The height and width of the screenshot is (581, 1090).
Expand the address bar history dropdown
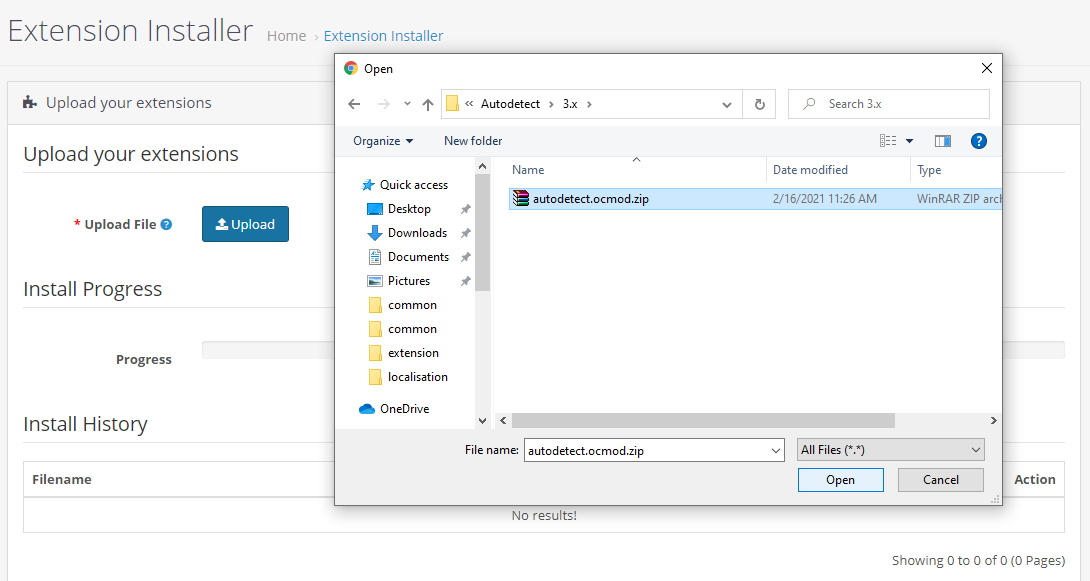coord(726,104)
